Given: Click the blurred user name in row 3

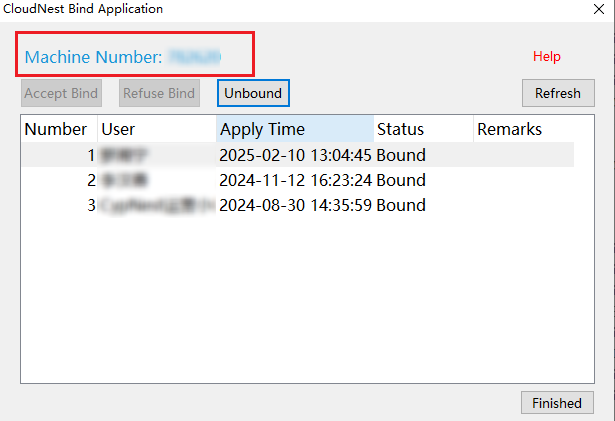Looking at the screenshot, I should tap(157, 205).
